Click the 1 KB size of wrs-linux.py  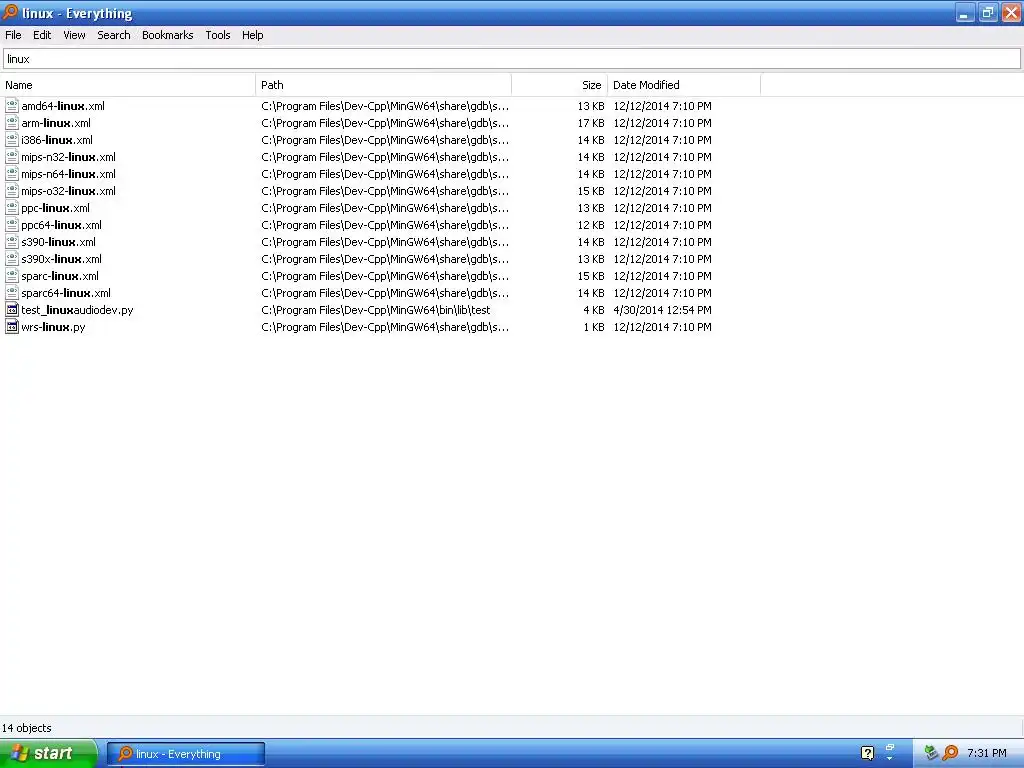594,327
